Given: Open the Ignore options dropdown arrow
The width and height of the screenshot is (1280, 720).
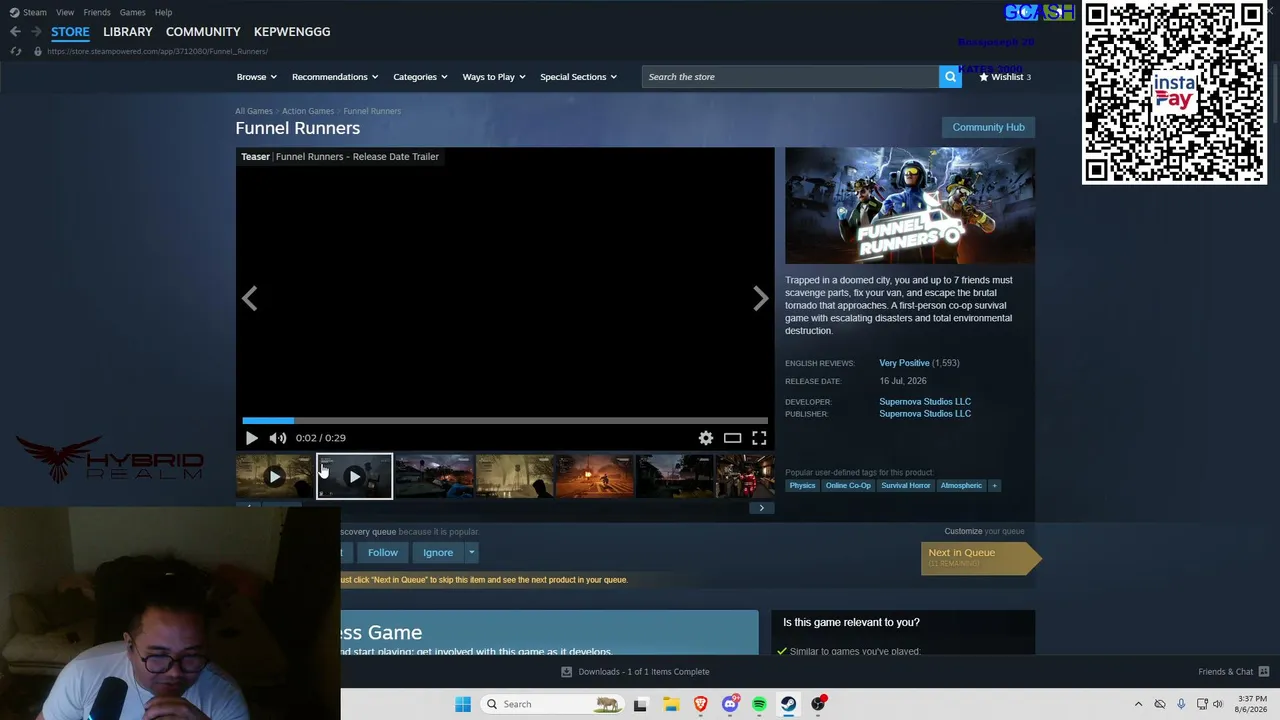Looking at the screenshot, I should 471,553.
